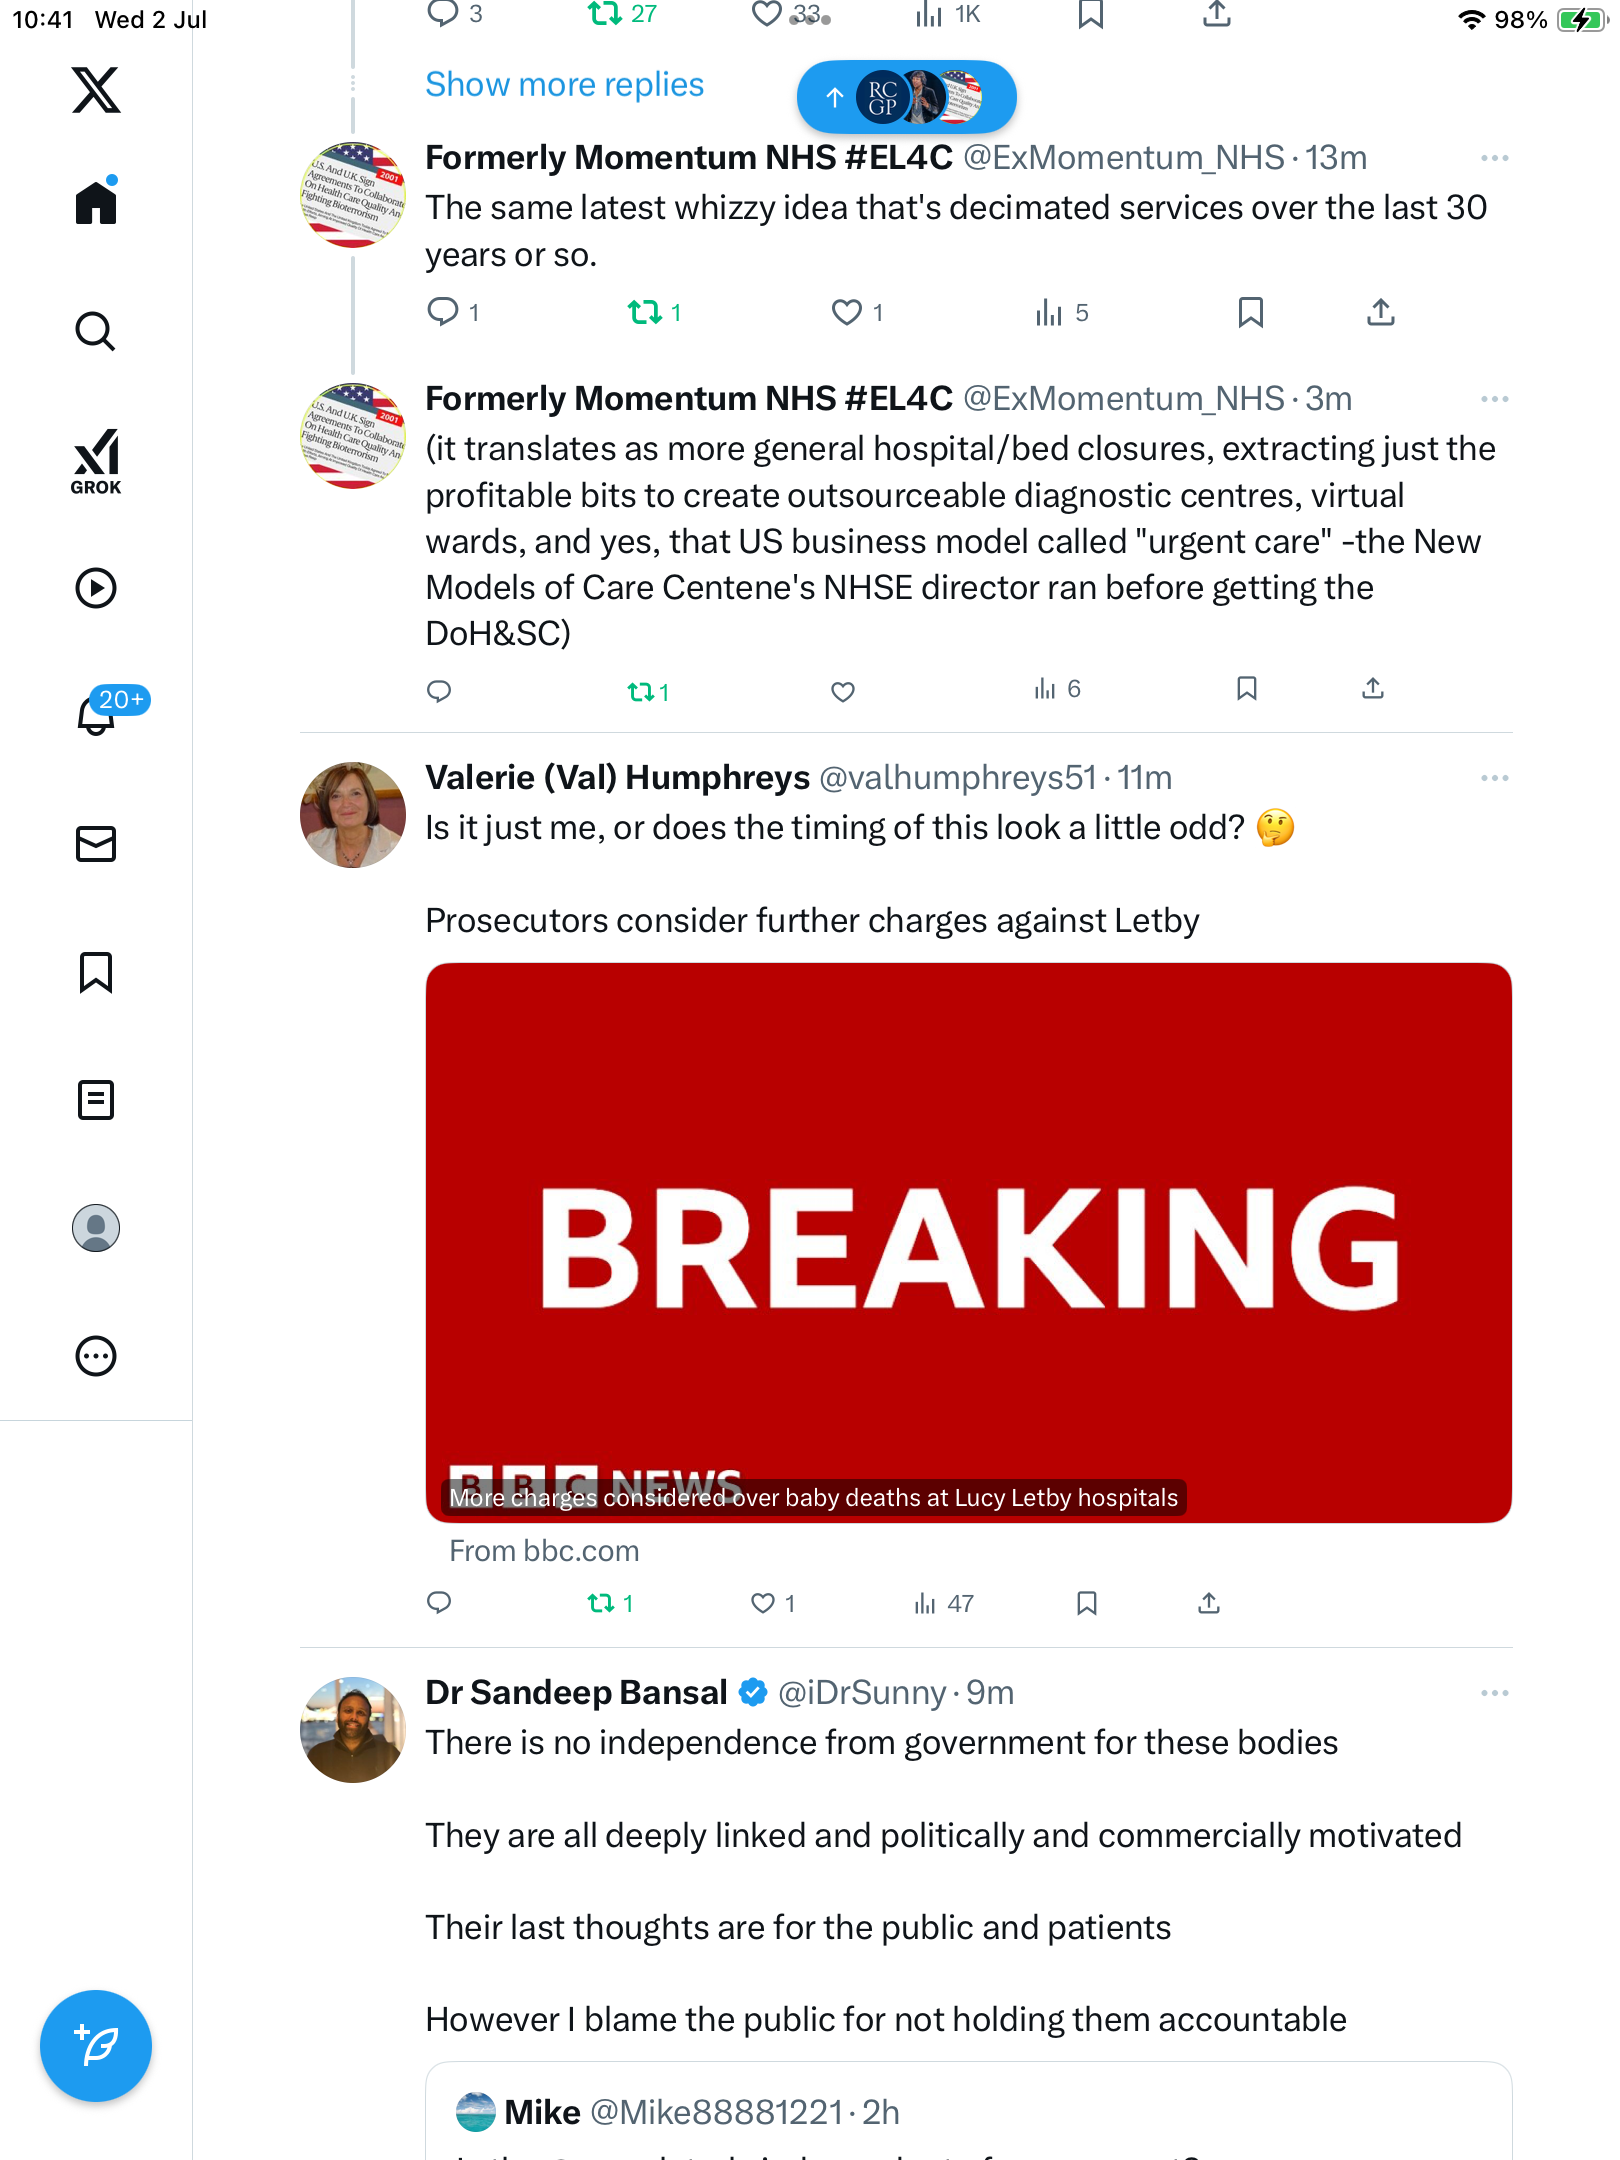This screenshot has height=2160, width=1620.
Task: Open Messages envelope icon
Action: pyautogui.click(x=96, y=844)
